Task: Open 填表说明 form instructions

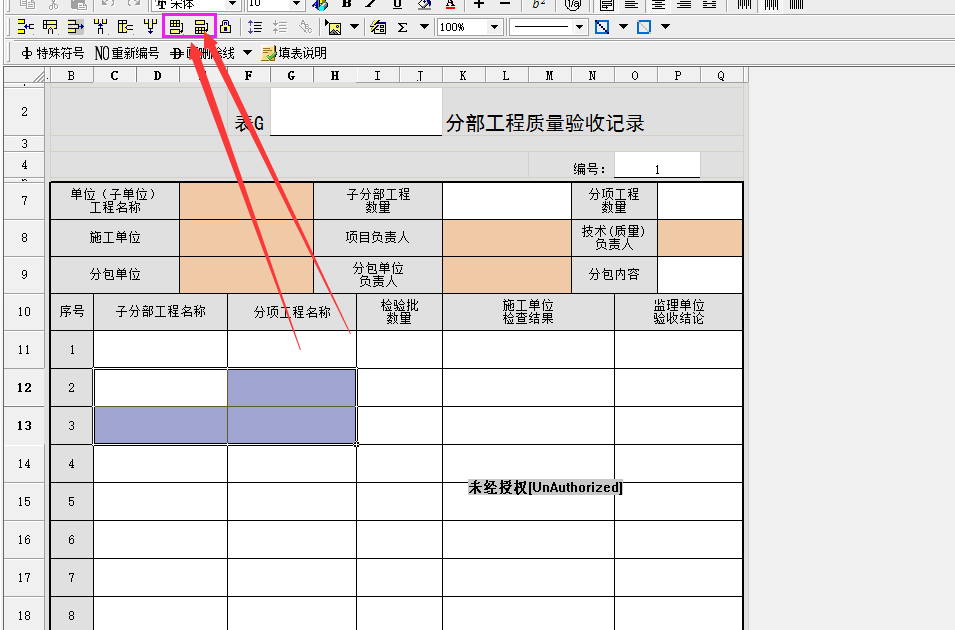Action: point(294,53)
